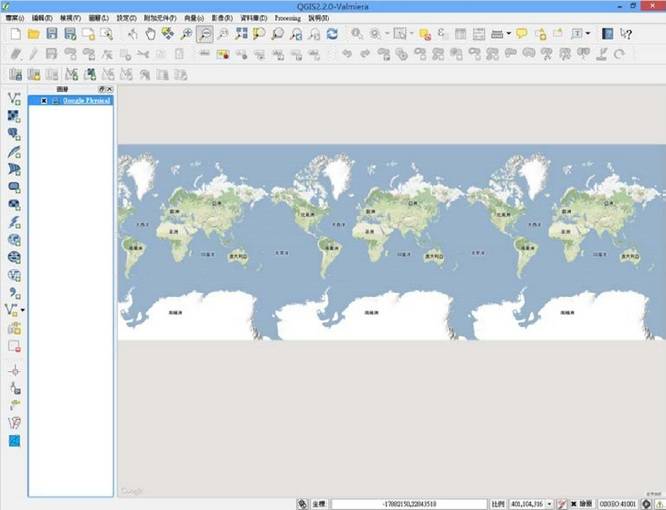
Task: Select the highlighted Zoom Out magnifier tool
Action: point(205,34)
